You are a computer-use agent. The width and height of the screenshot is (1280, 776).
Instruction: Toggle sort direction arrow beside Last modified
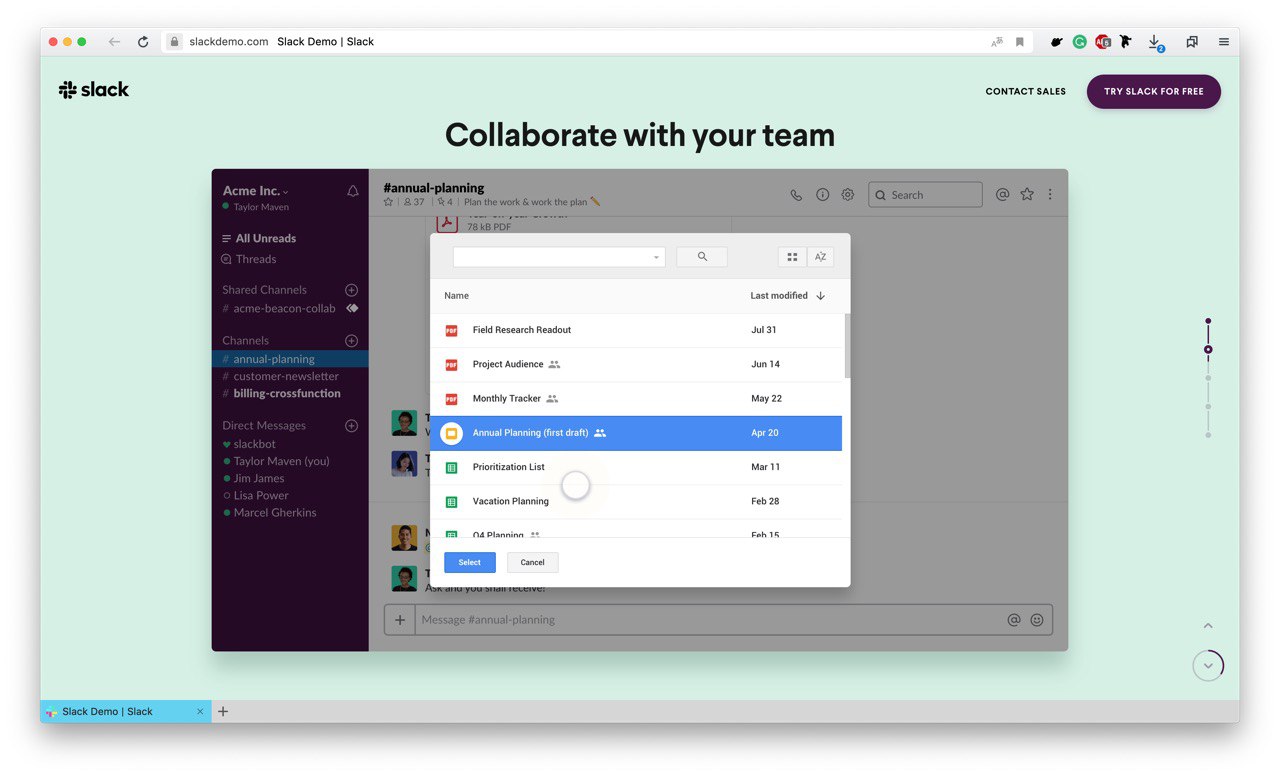pos(821,296)
